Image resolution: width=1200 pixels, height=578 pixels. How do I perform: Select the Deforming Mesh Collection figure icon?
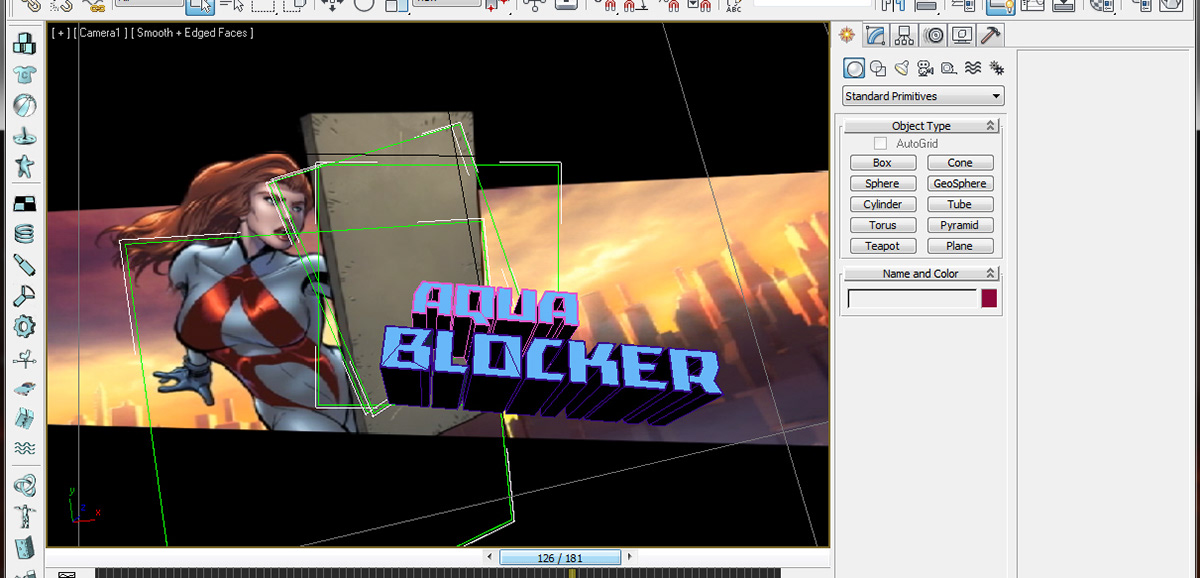click(x=24, y=167)
